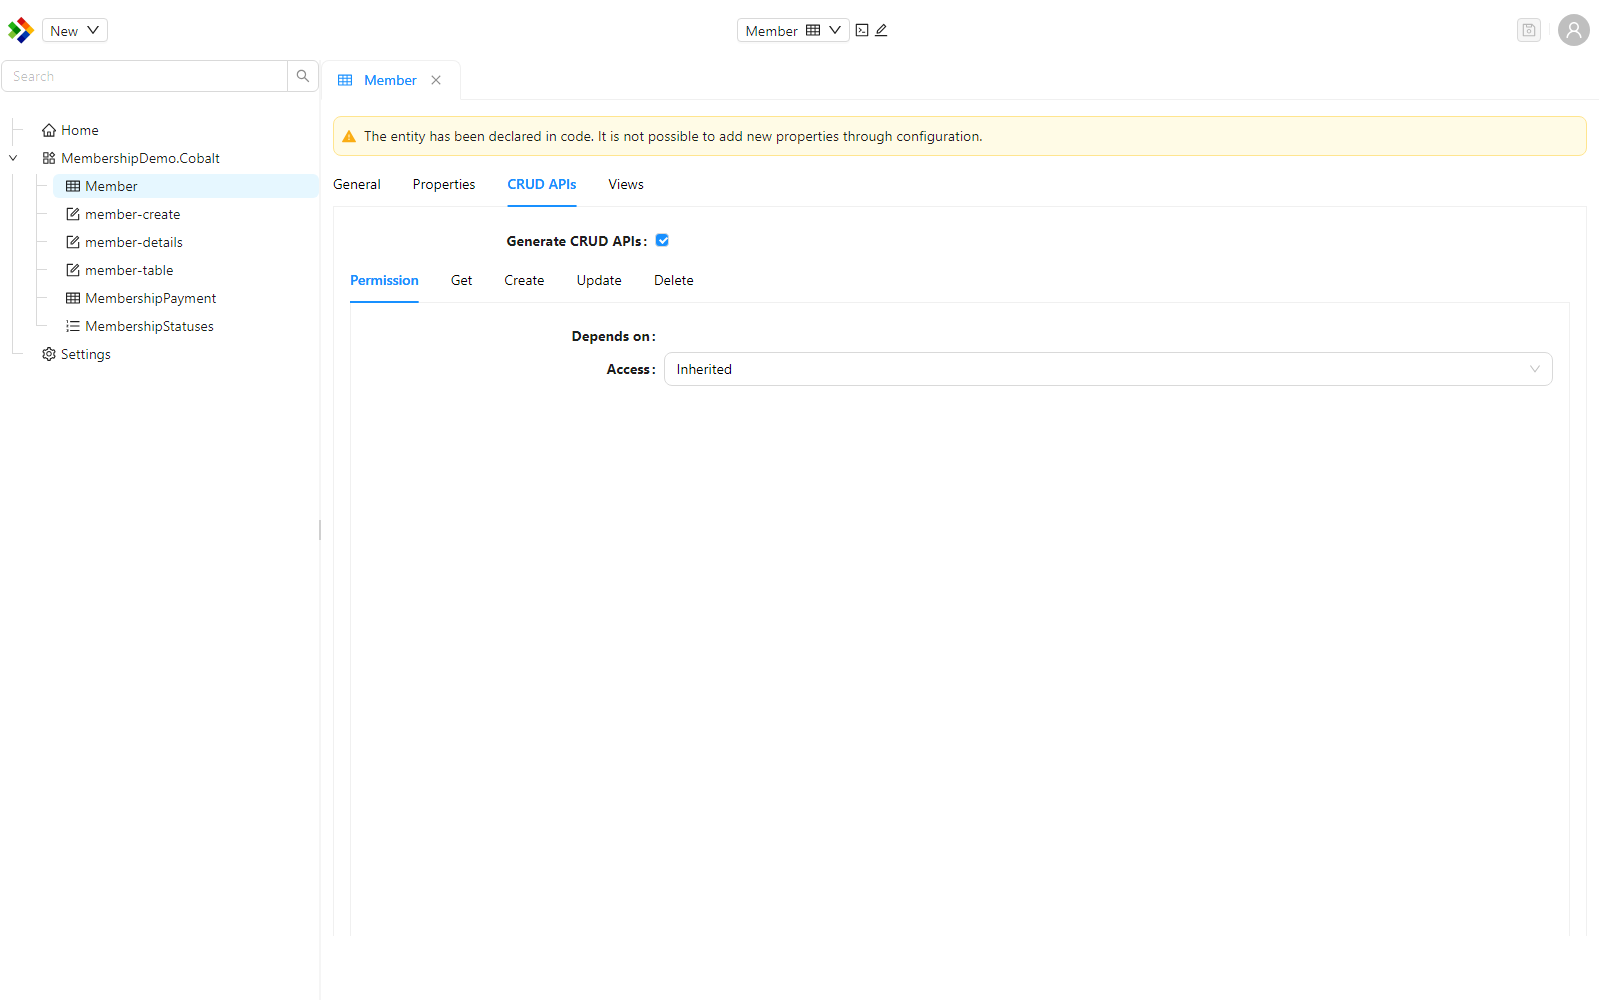Image resolution: width=1600 pixels, height=1000 pixels.
Task: Open member-create form in tree
Action: coord(132,214)
